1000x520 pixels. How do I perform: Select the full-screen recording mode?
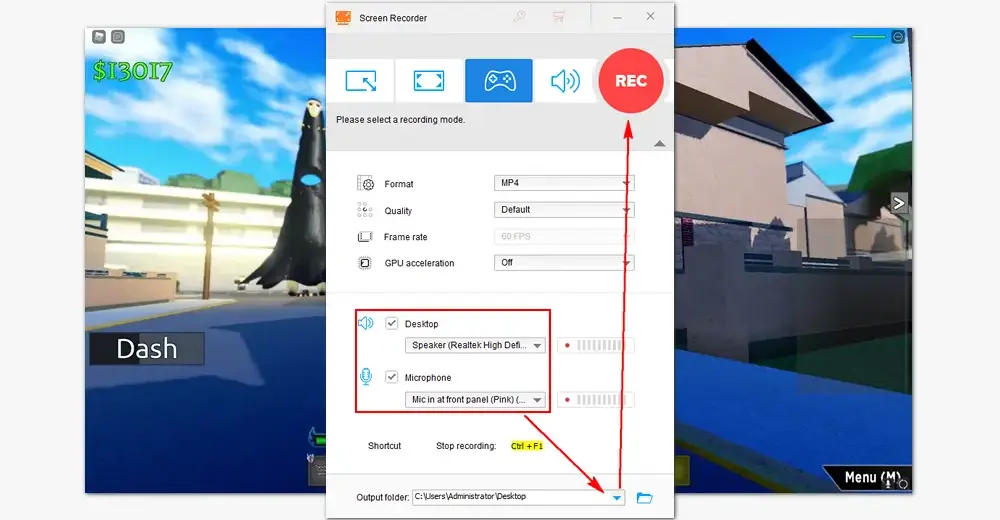[x=429, y=80]
